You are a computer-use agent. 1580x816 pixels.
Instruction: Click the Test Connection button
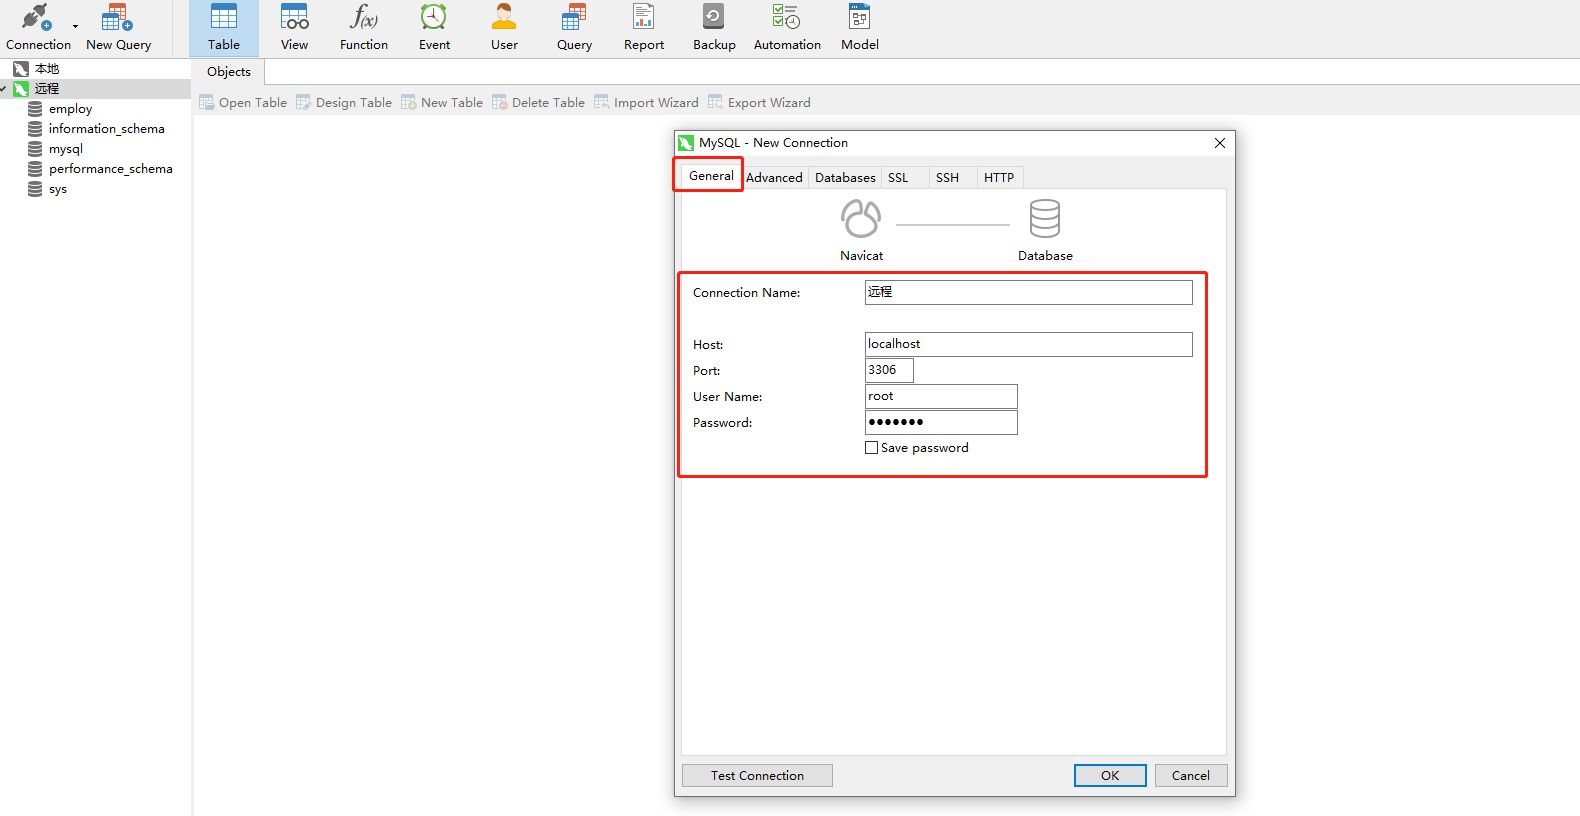(757, 775)
